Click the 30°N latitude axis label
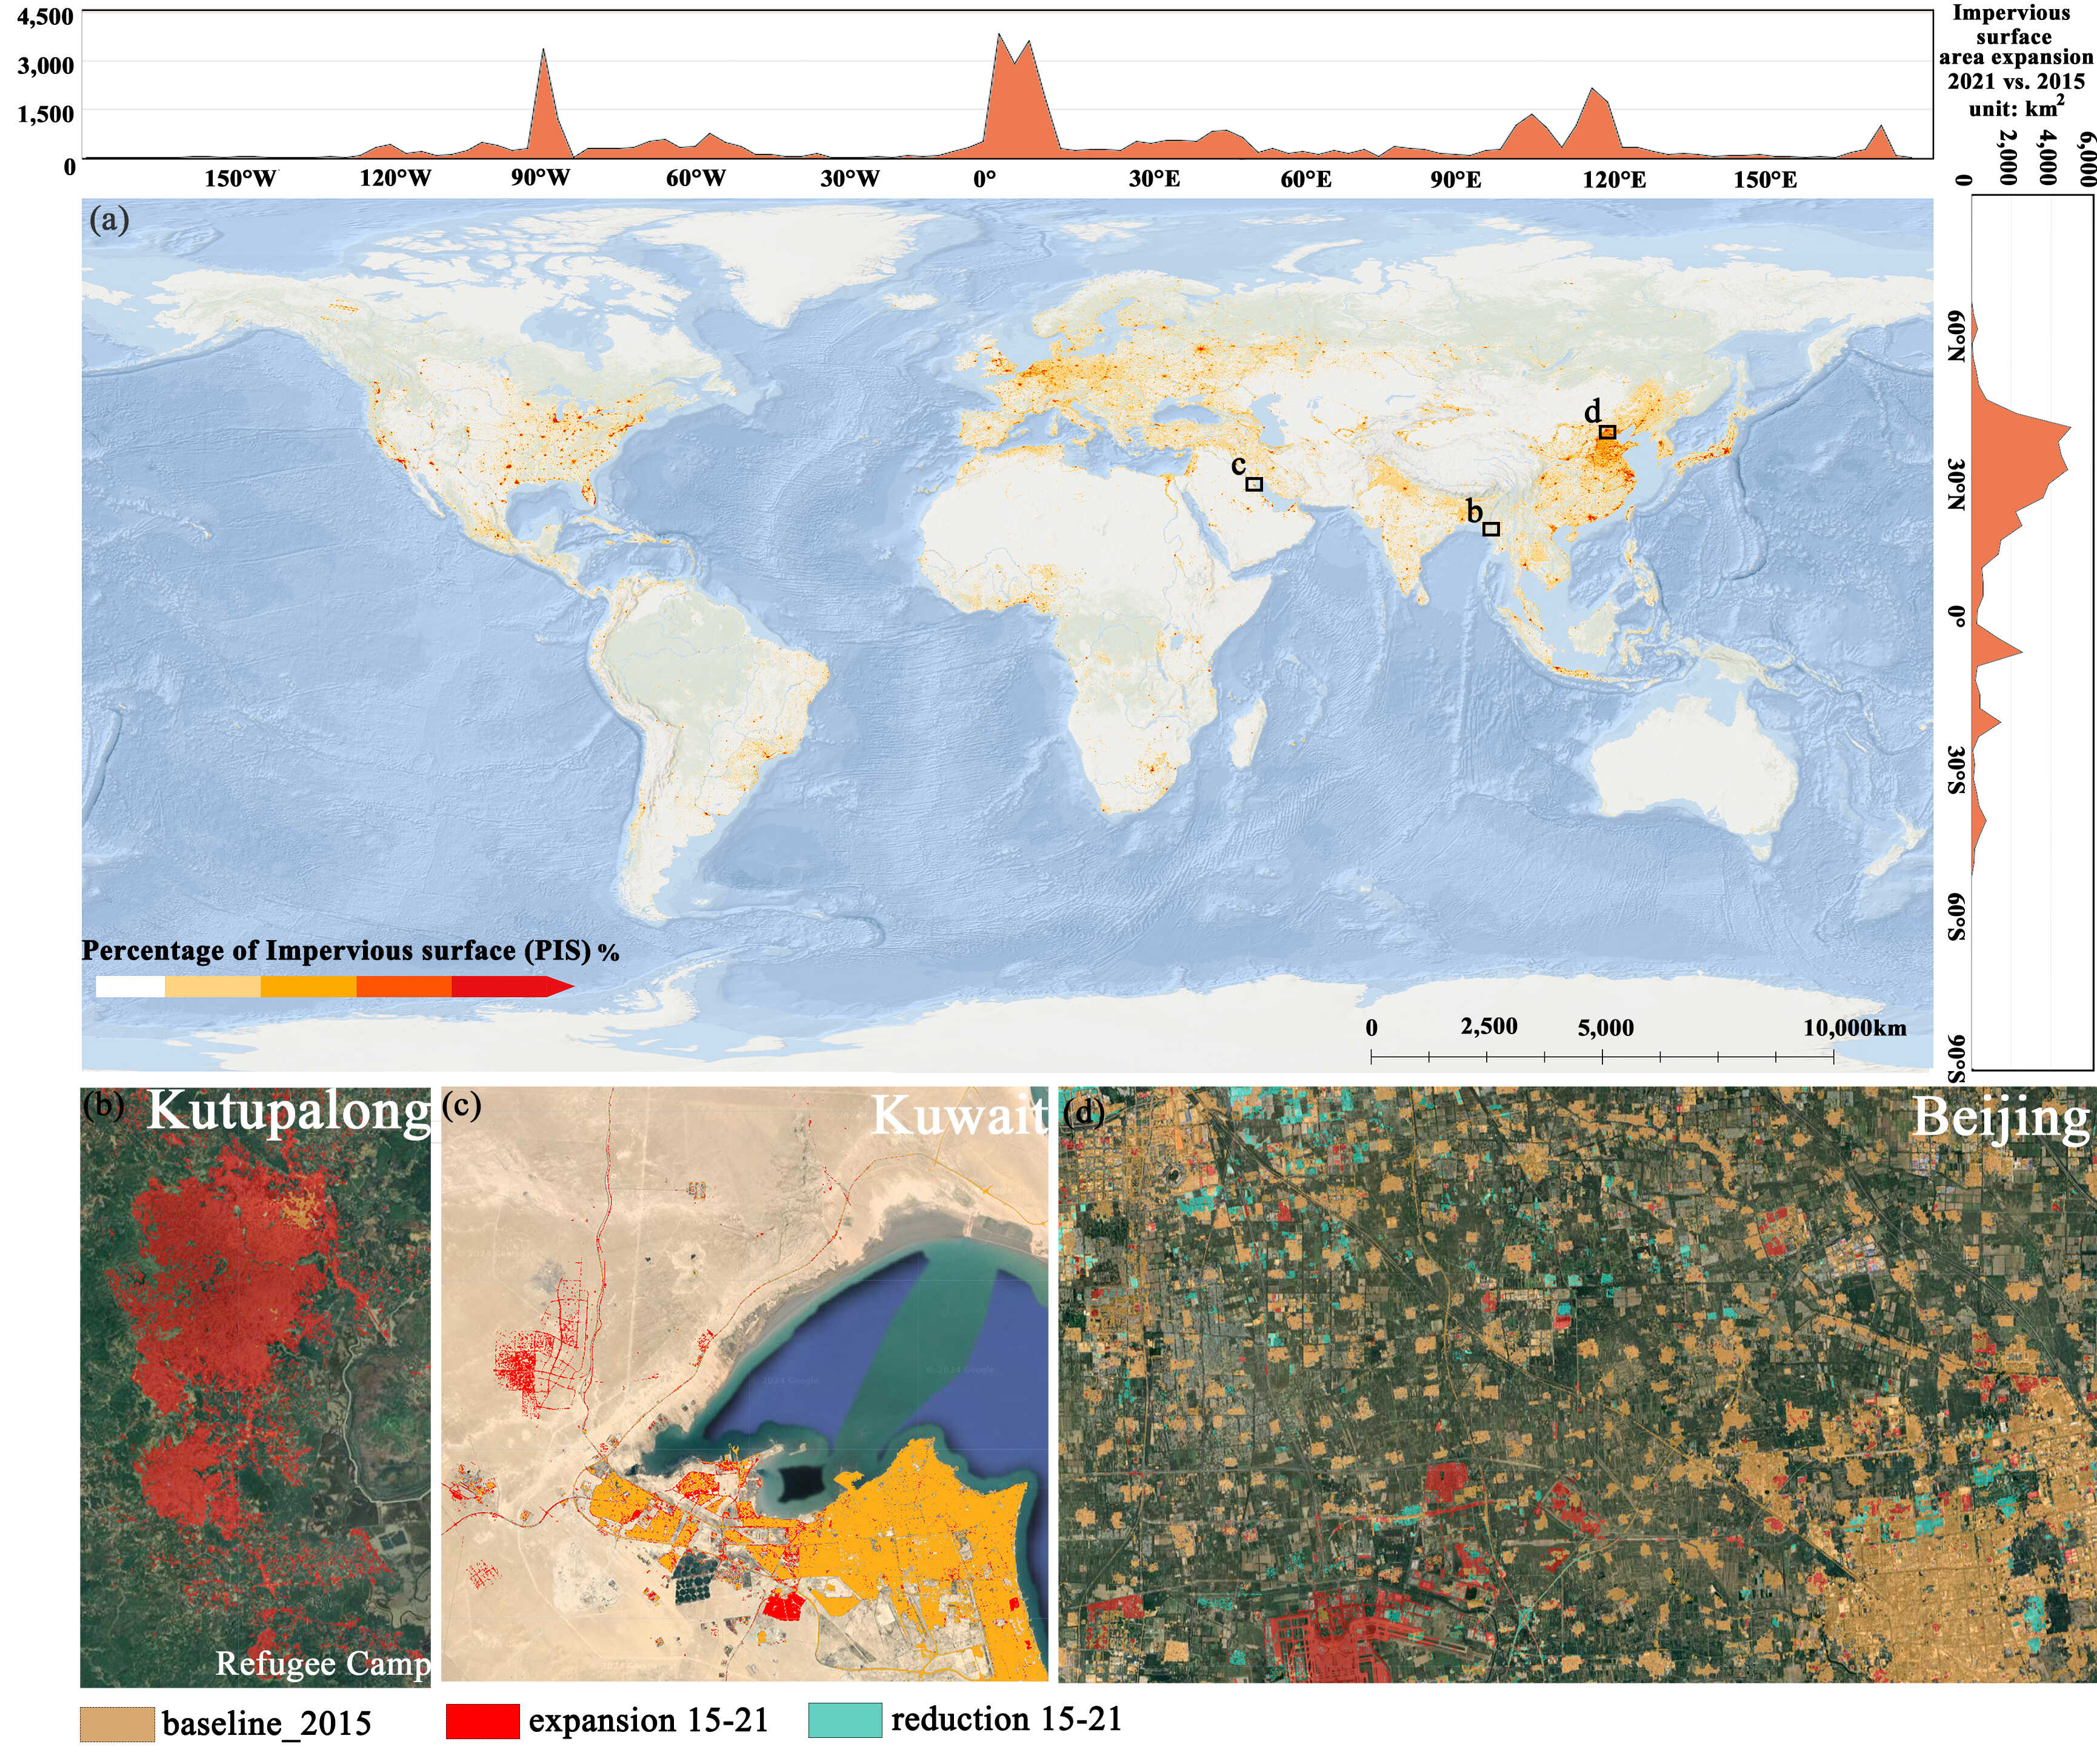2097x1764 pixels. point(1956,485)
